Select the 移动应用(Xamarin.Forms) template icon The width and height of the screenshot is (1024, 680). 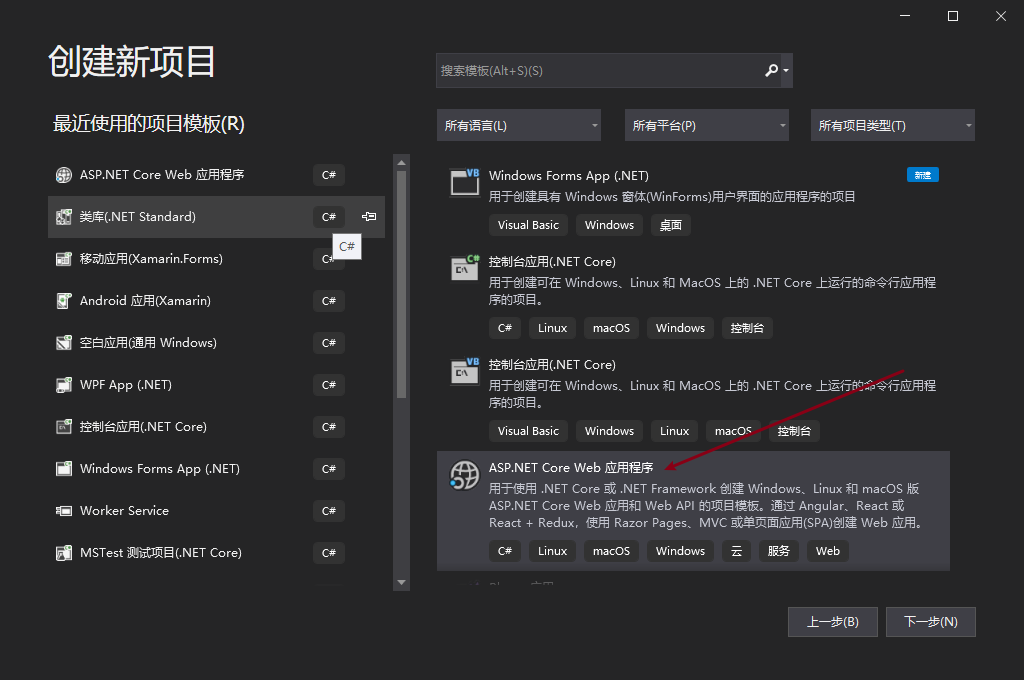pos(64,259)
